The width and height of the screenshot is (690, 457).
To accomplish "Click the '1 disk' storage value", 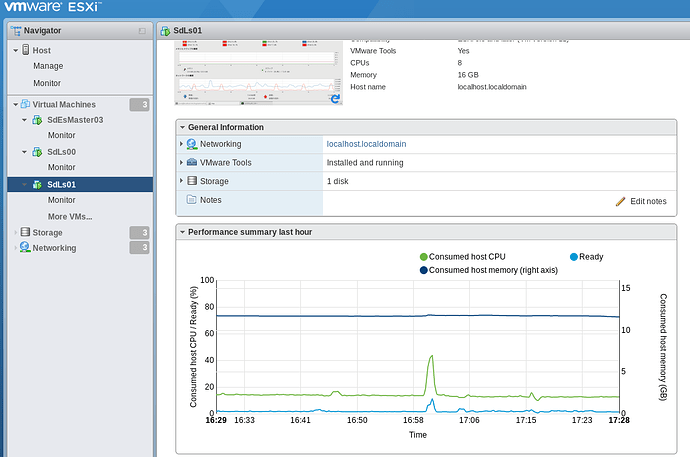I will (338, 181).
